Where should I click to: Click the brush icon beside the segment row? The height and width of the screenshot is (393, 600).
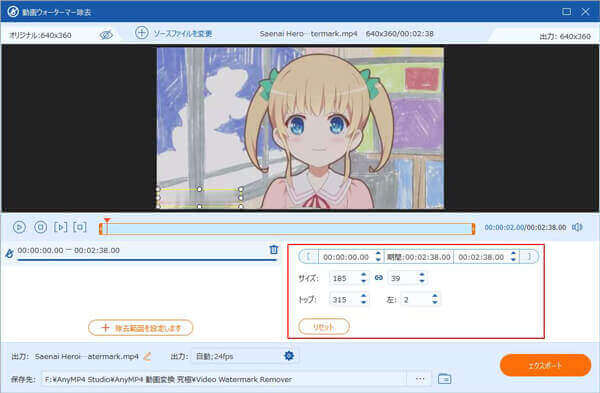[x=9, y=253]
